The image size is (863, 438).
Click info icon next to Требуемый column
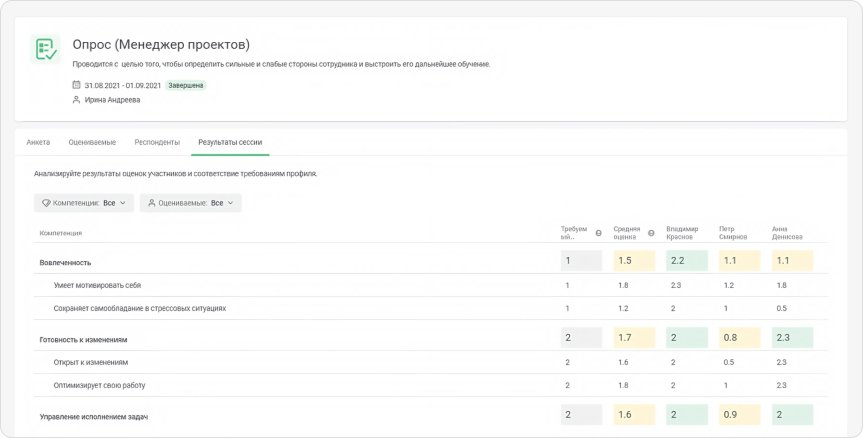click(598, 233)
